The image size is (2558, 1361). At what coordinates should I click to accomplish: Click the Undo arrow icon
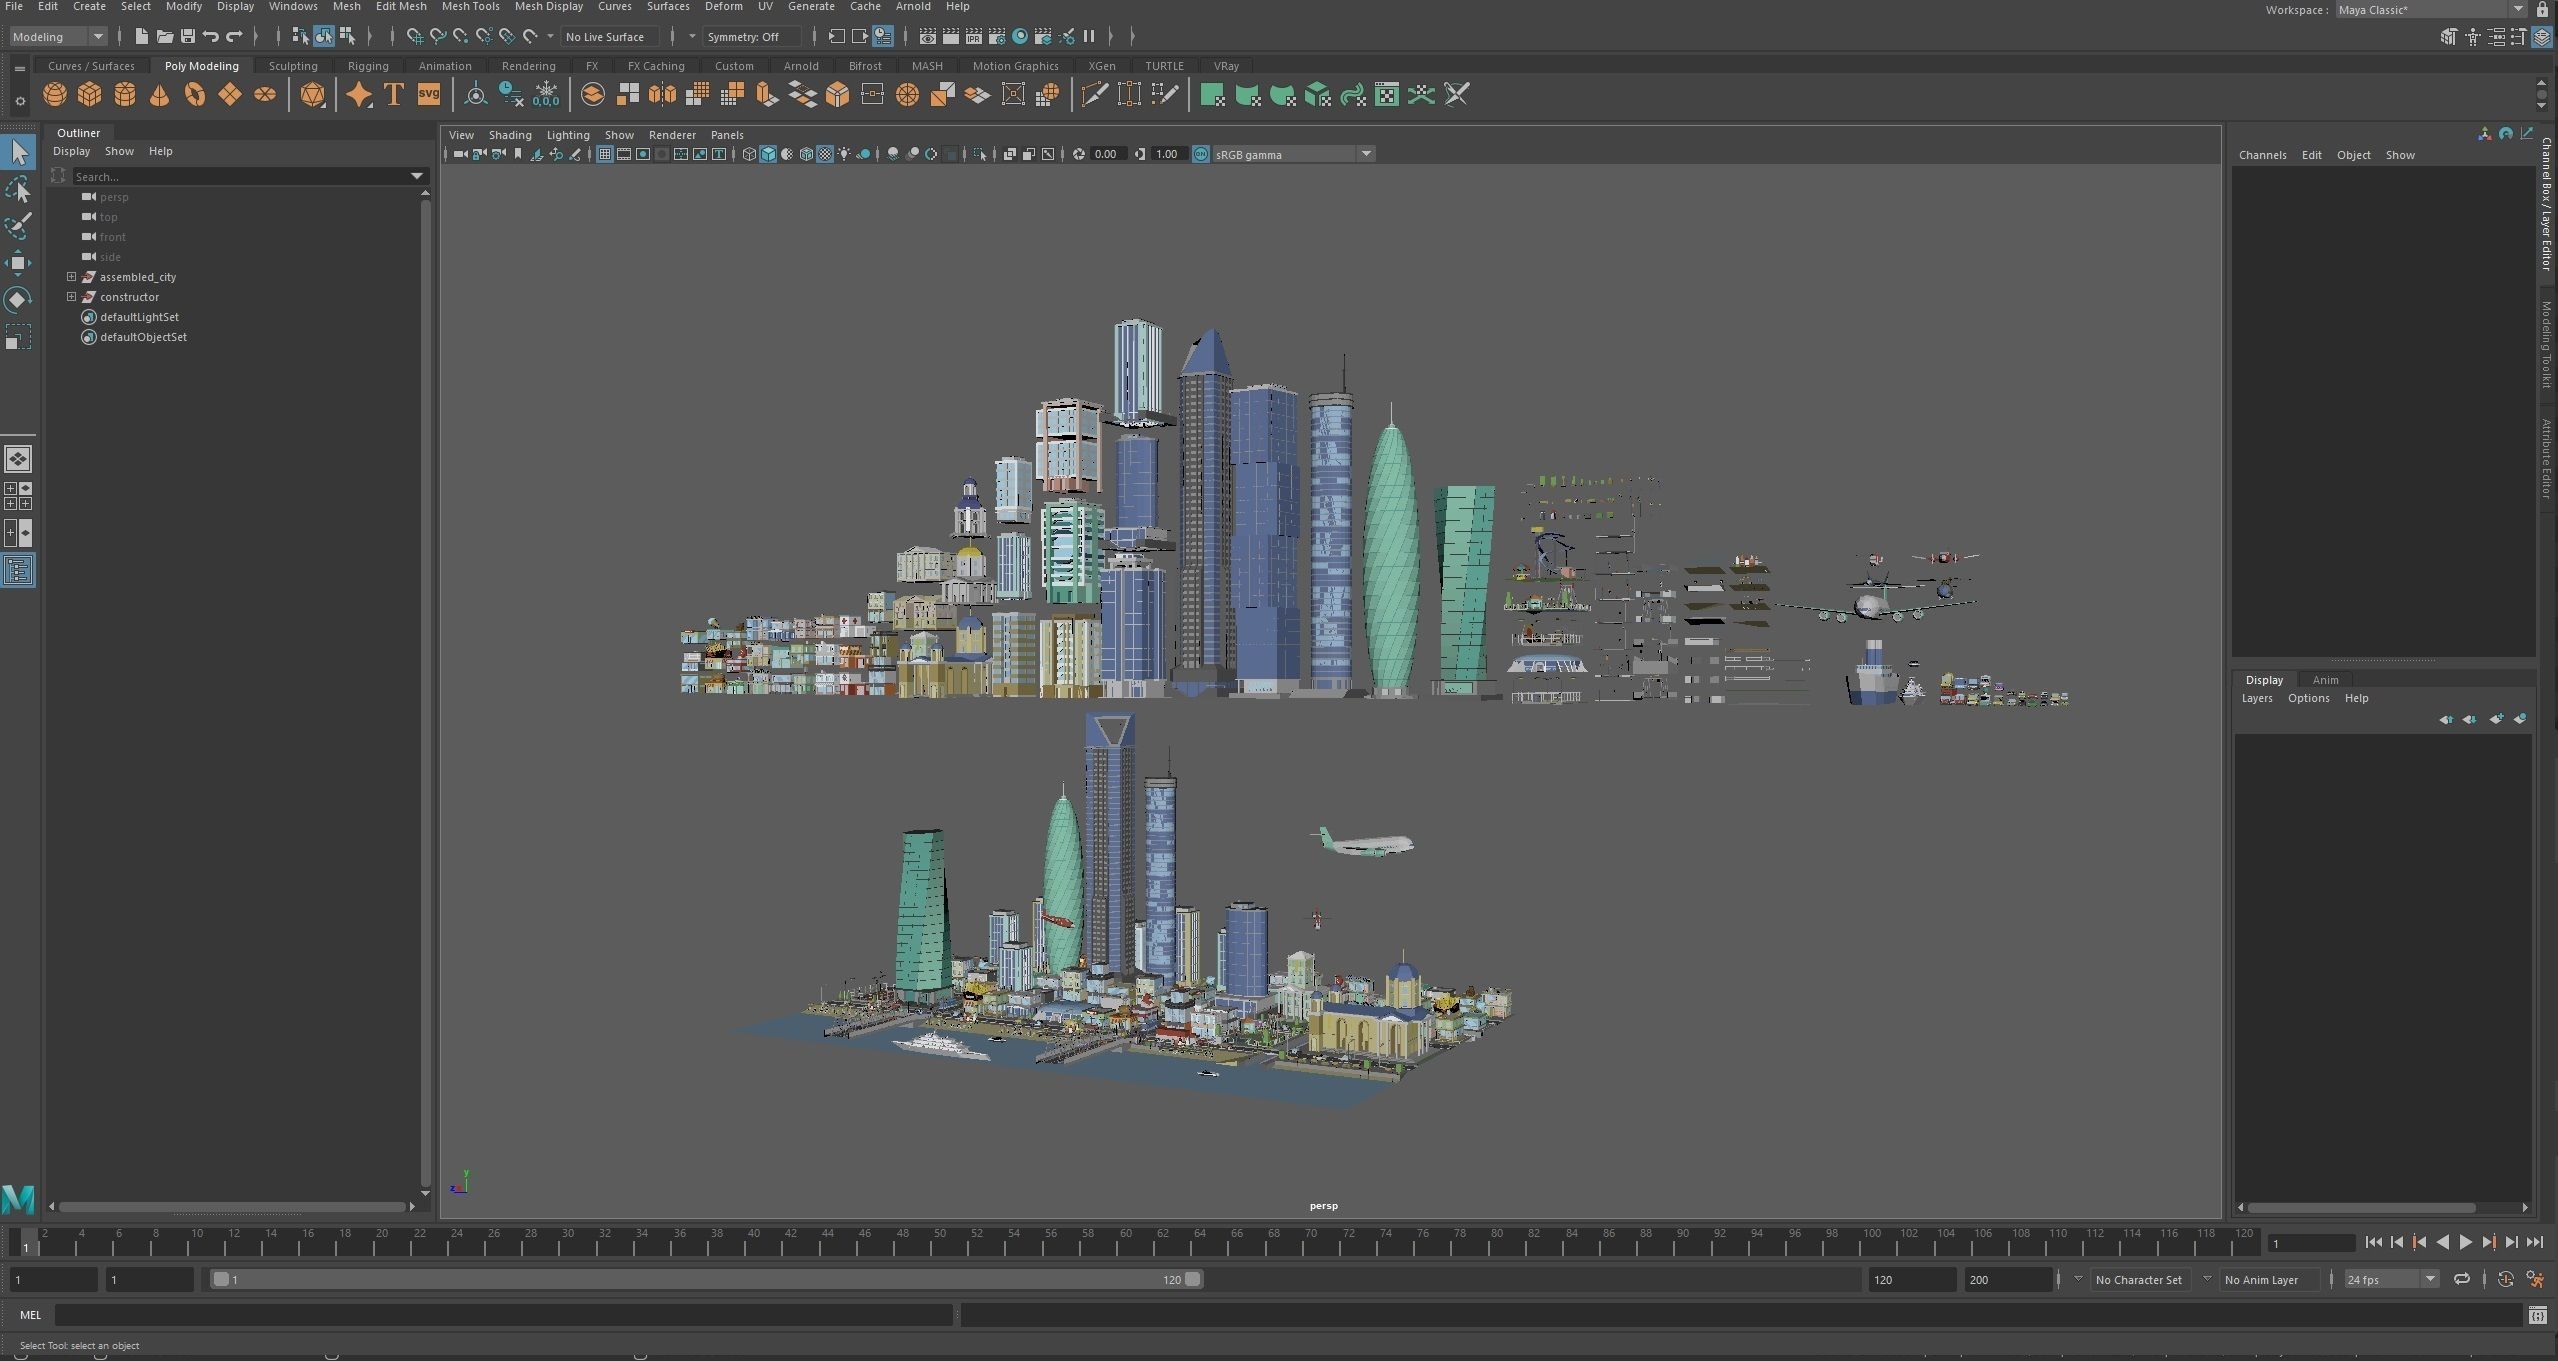210,37
